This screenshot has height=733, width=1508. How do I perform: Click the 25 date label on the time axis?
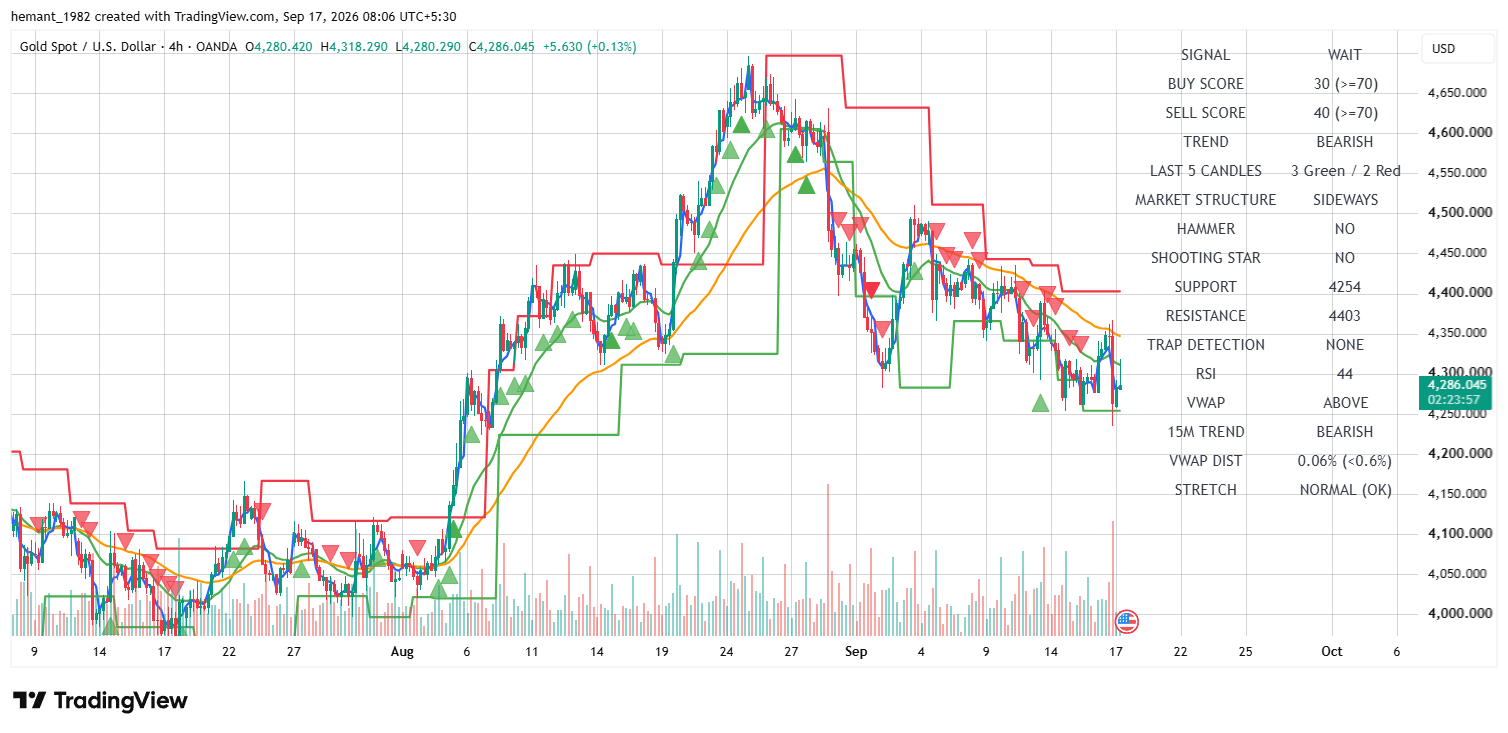tap(1246, 652)
